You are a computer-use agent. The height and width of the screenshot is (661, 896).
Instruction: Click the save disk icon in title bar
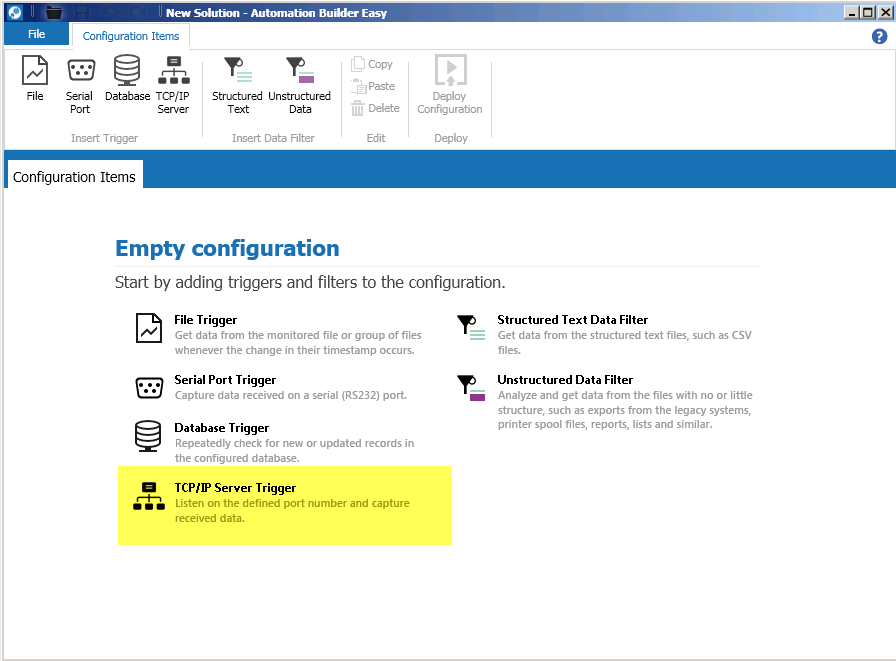coord(84,13)
